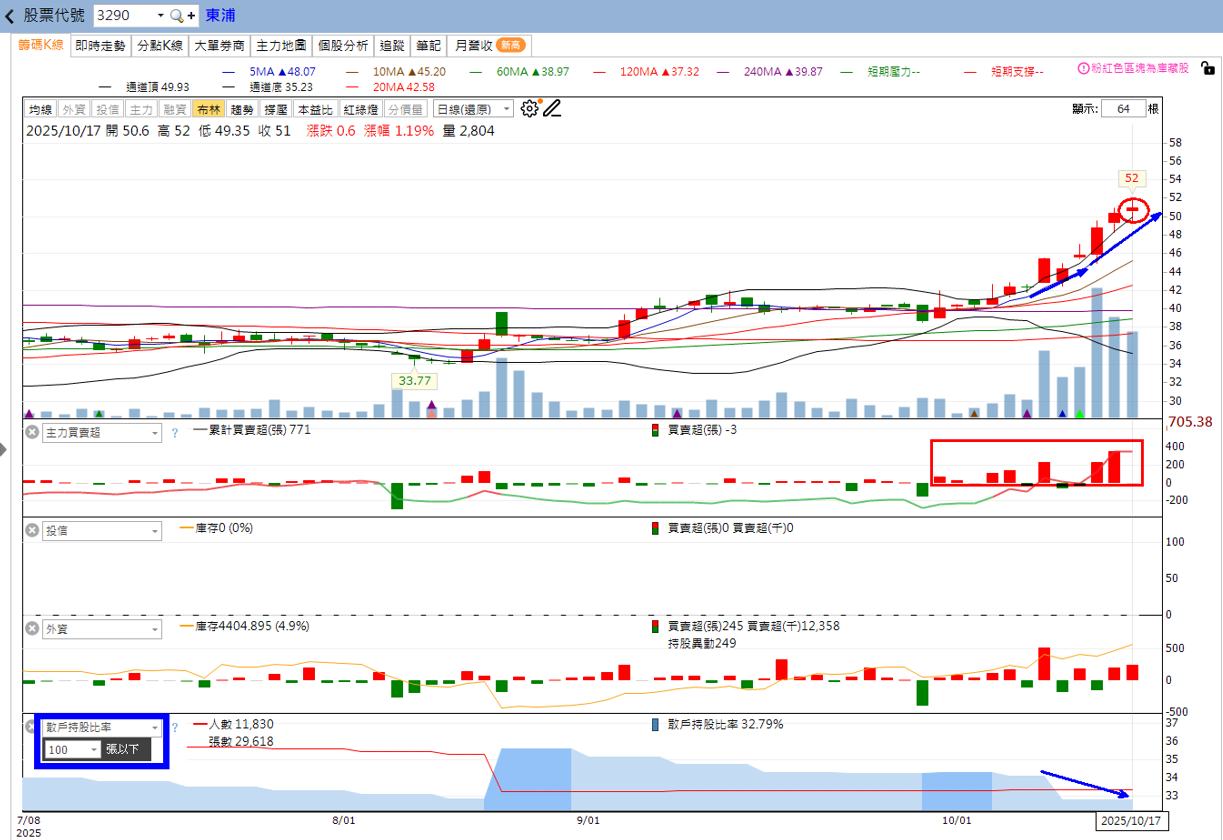The width and height of the screenshot is (1223, 840).
Task: Switch to the 分點K線 tab
Action: tap(160, 45)
